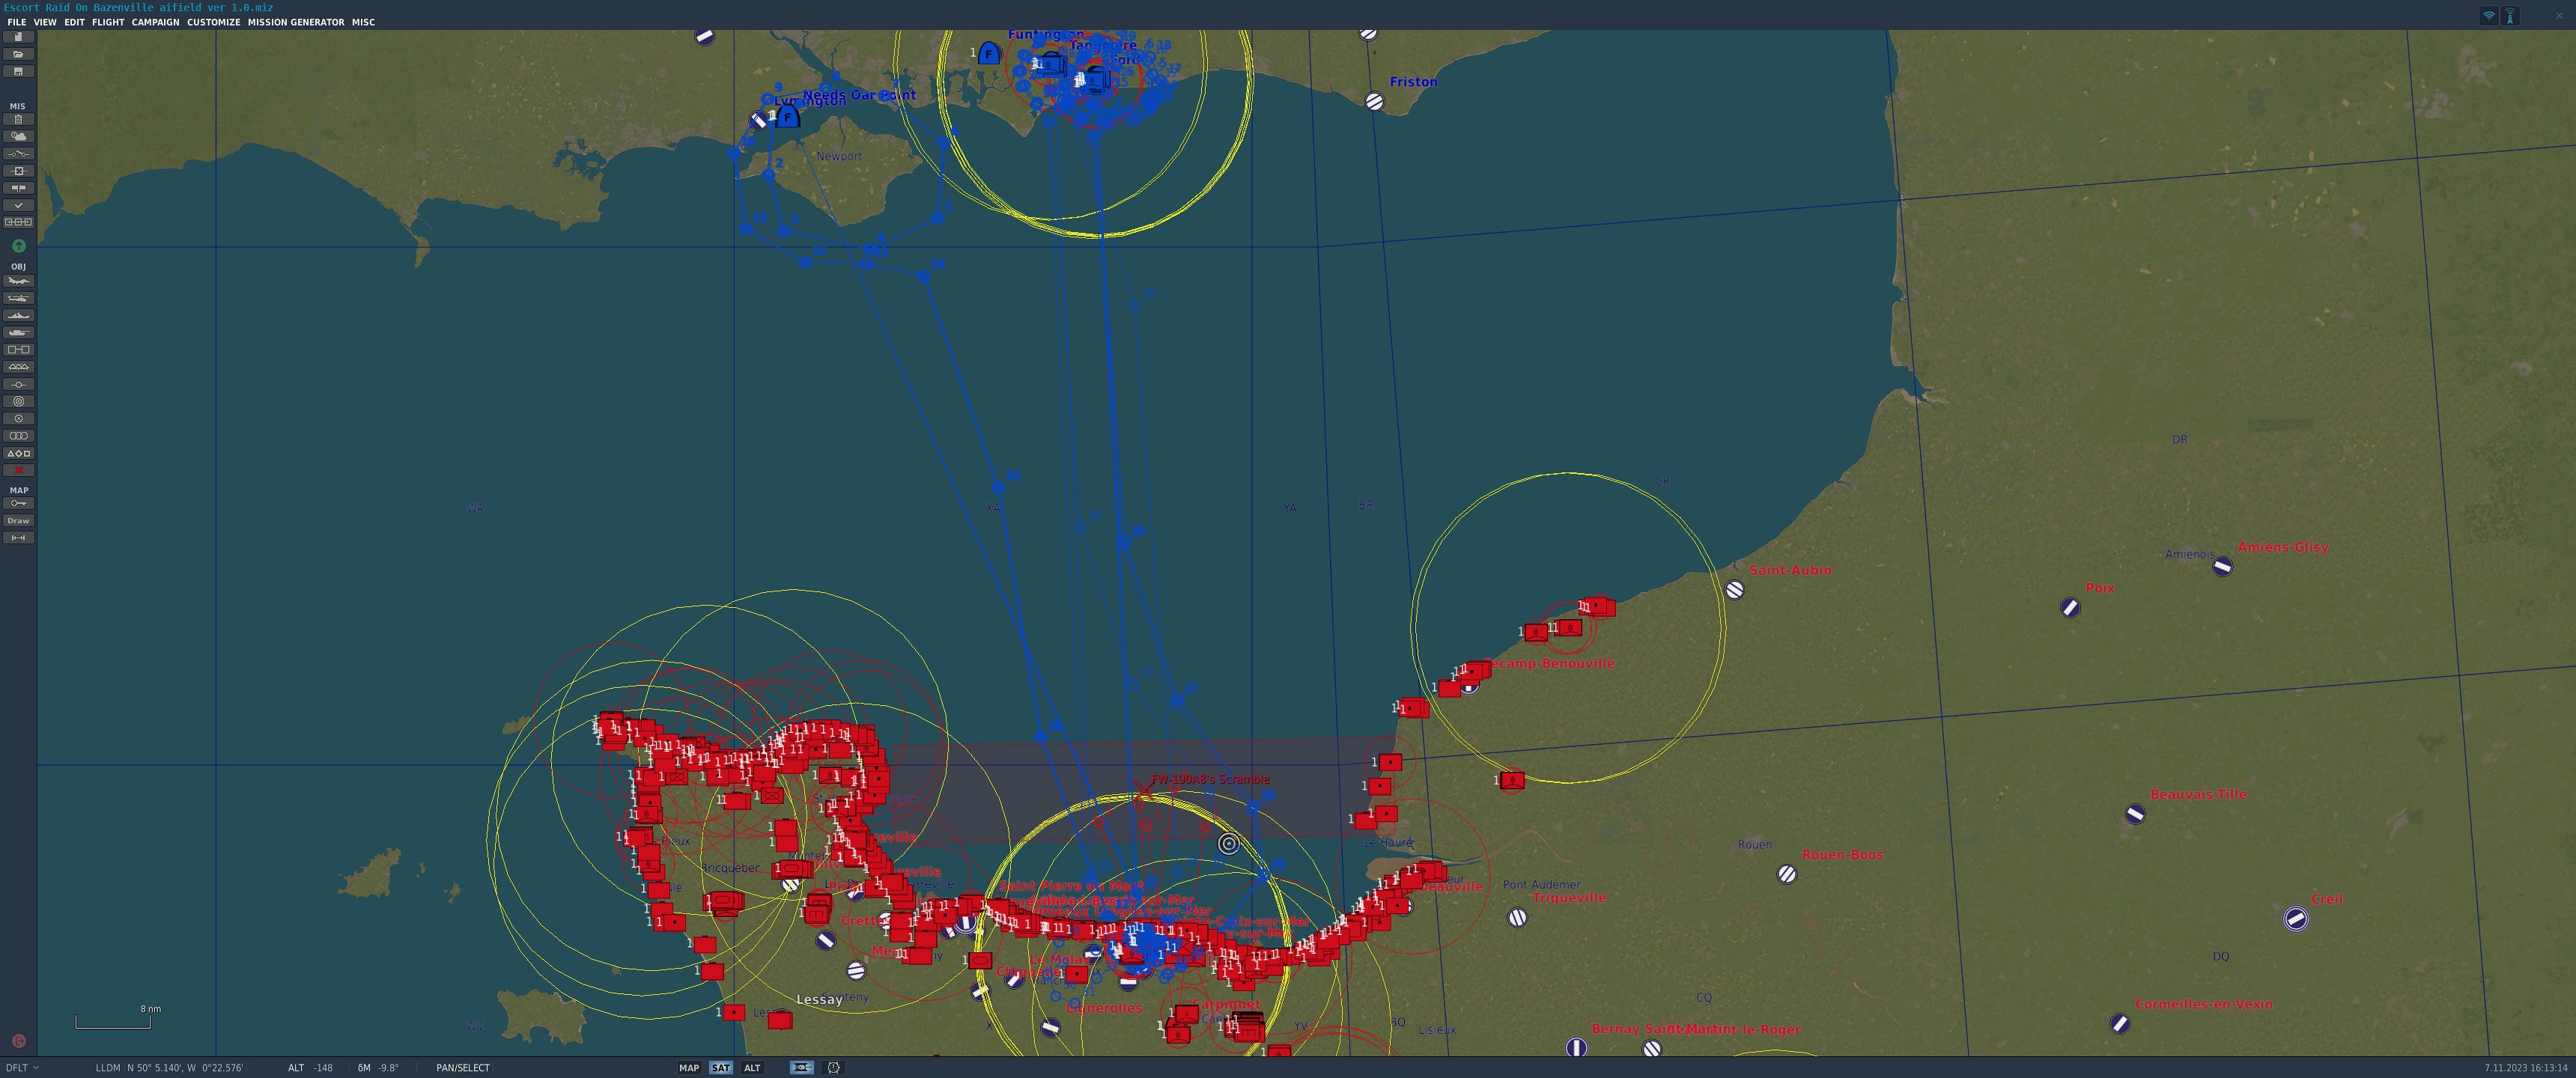Click the red X delete object icon

tap(18, 470)
